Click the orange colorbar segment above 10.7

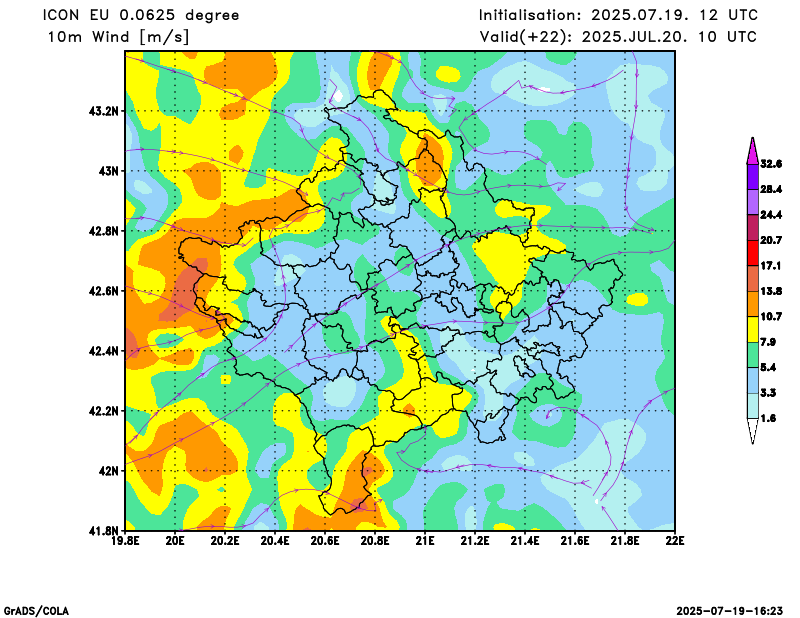(x=753, y=304)
